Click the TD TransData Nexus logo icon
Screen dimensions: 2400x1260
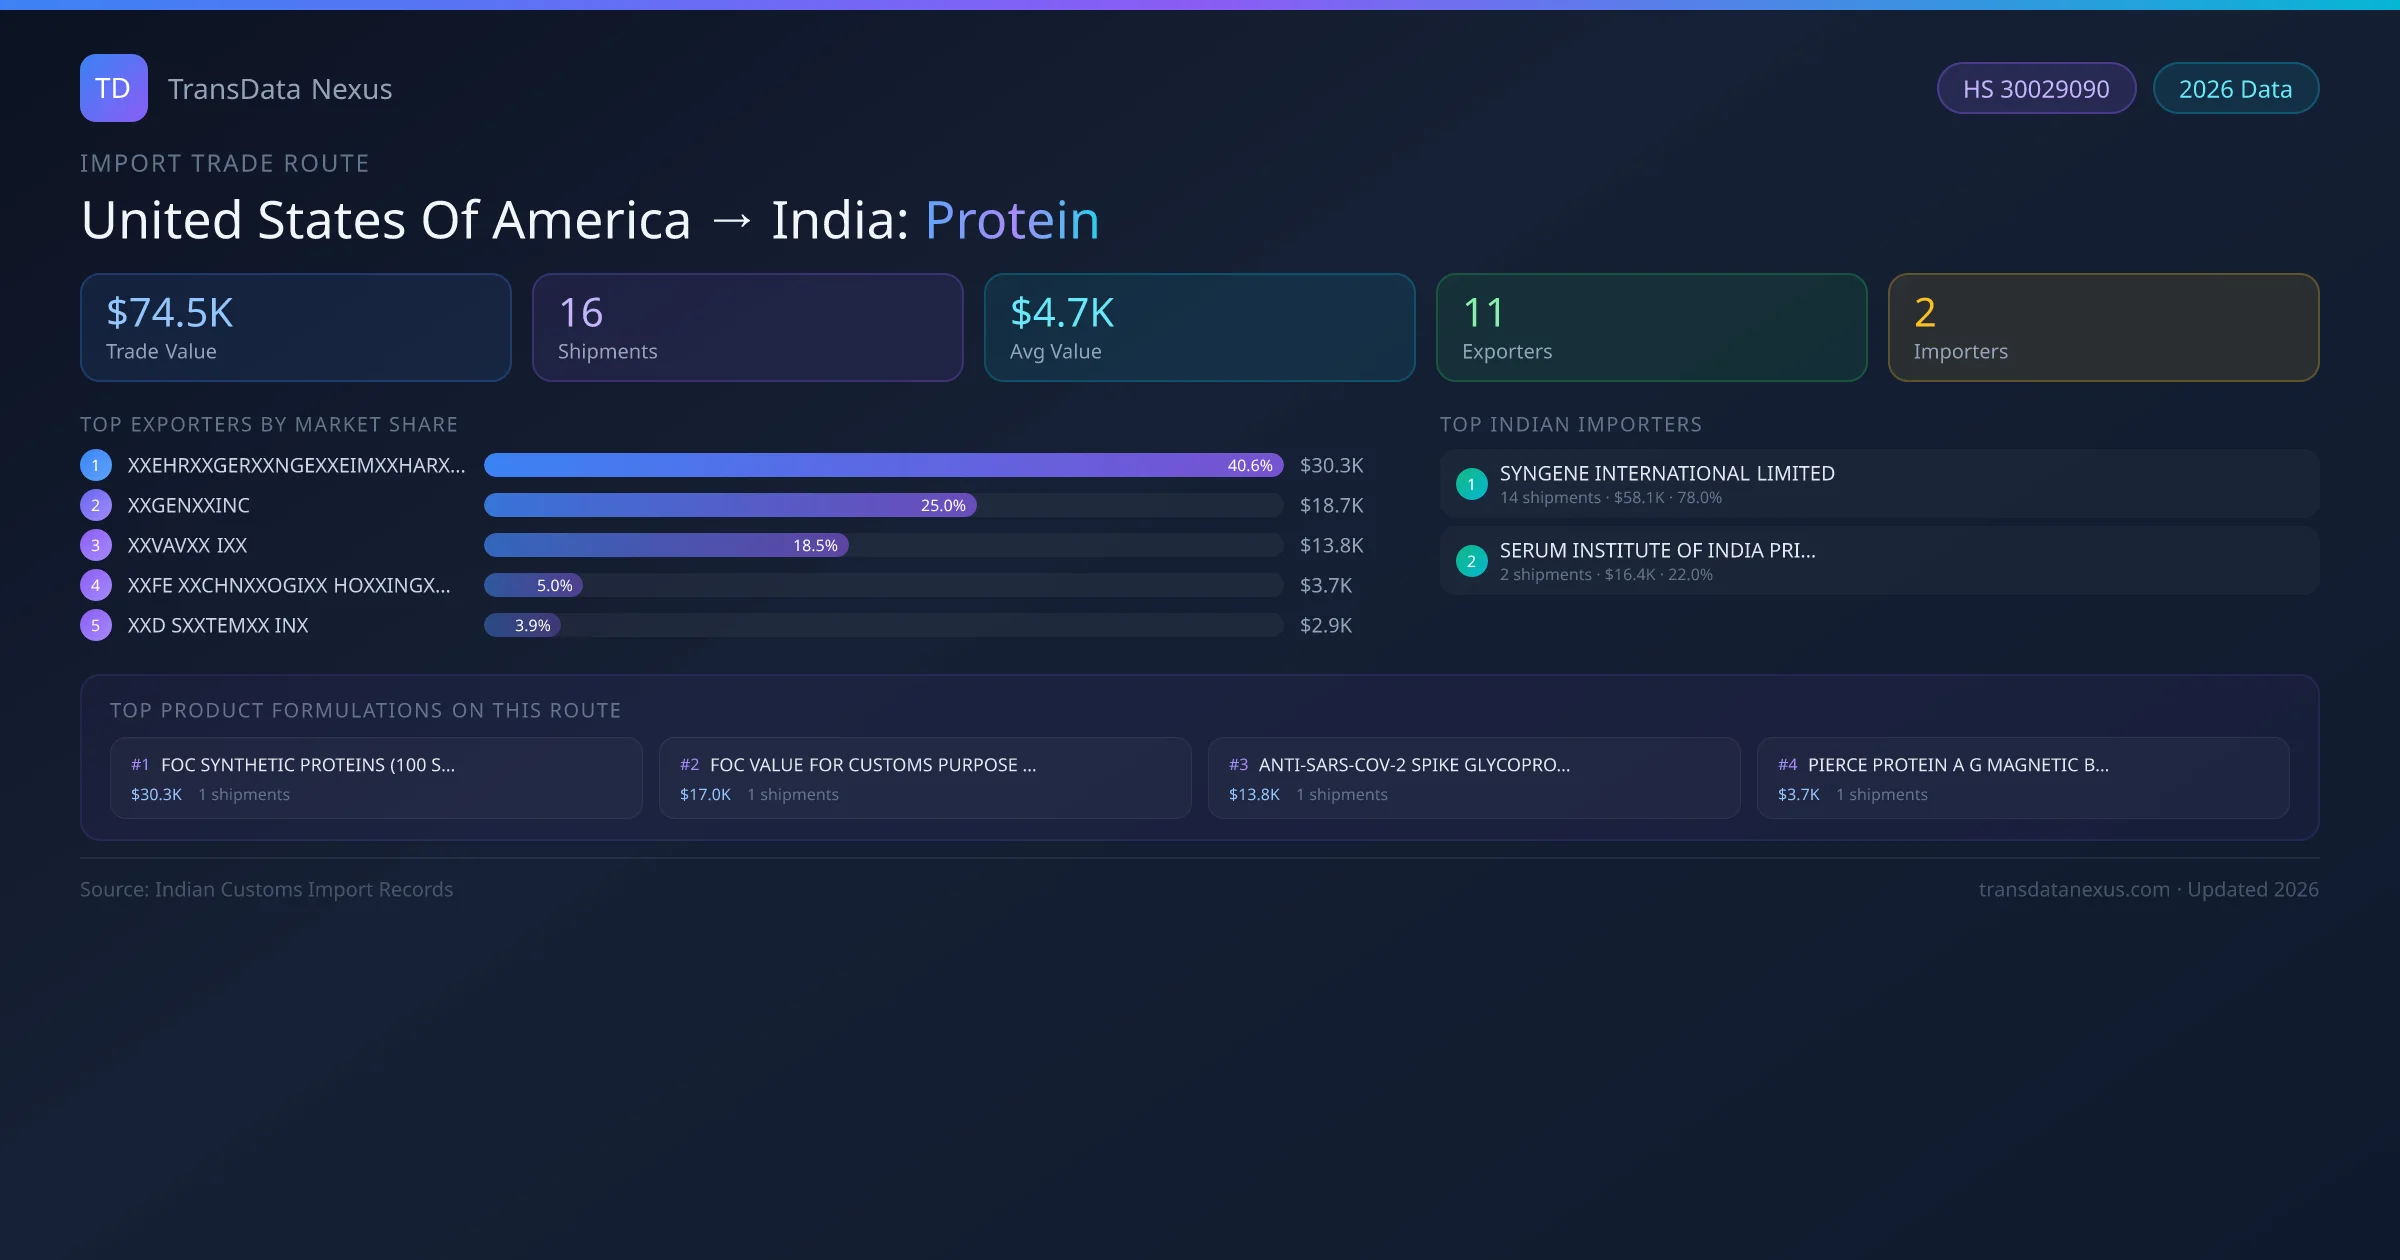(x=113, y=88)
